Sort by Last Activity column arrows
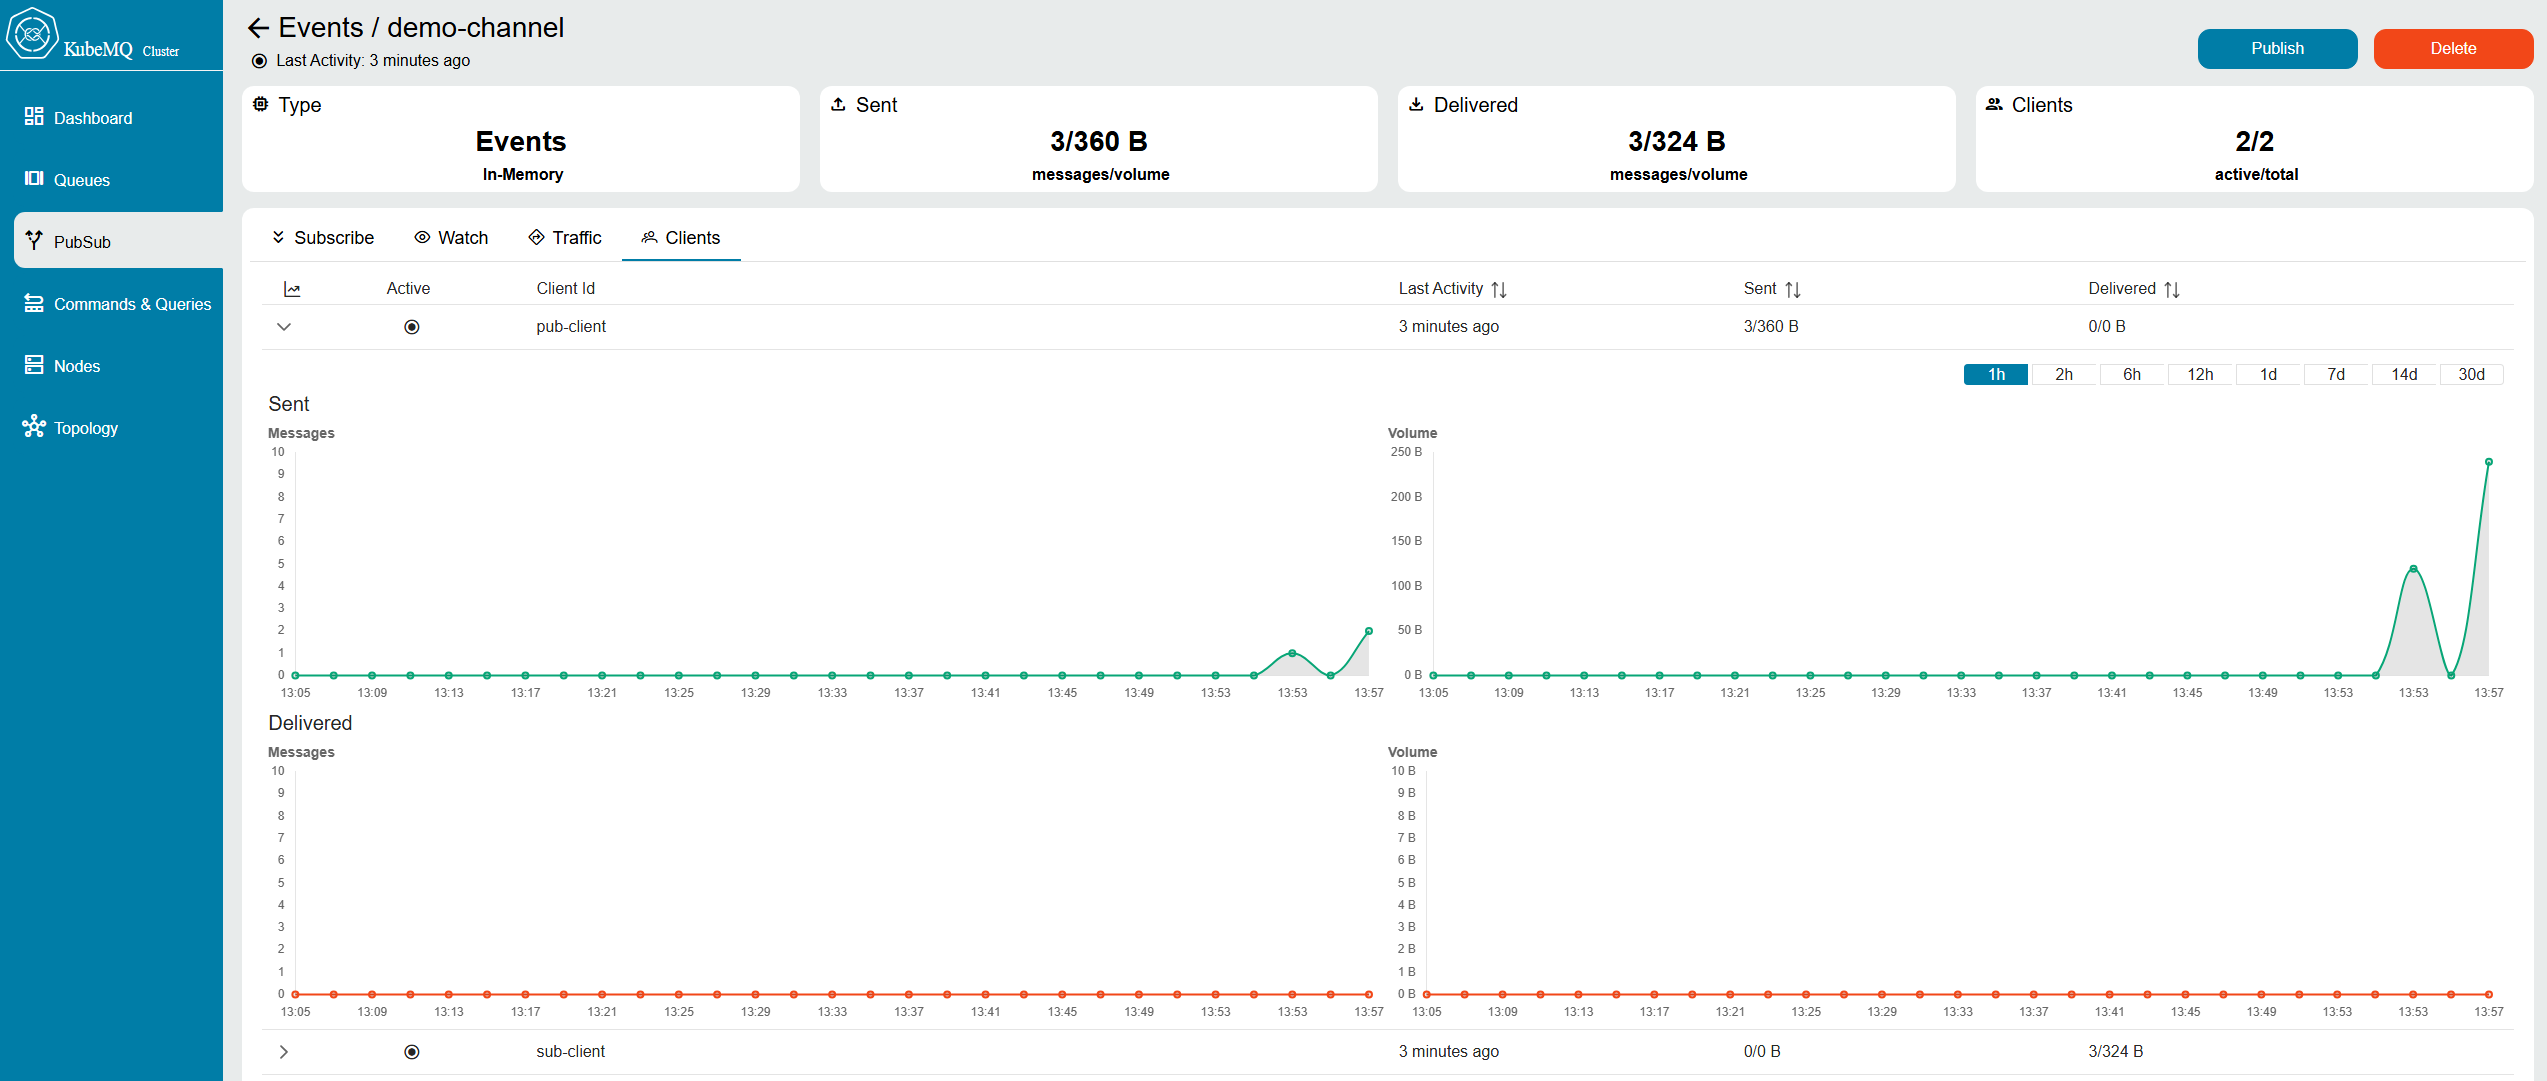The image size is (2547, 1081). click(1498, 289)
